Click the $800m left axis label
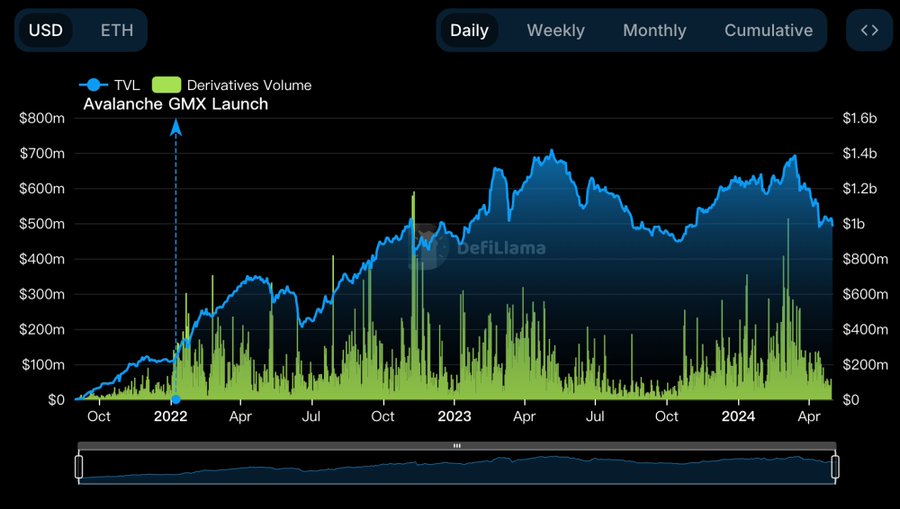 pos(41,118)
